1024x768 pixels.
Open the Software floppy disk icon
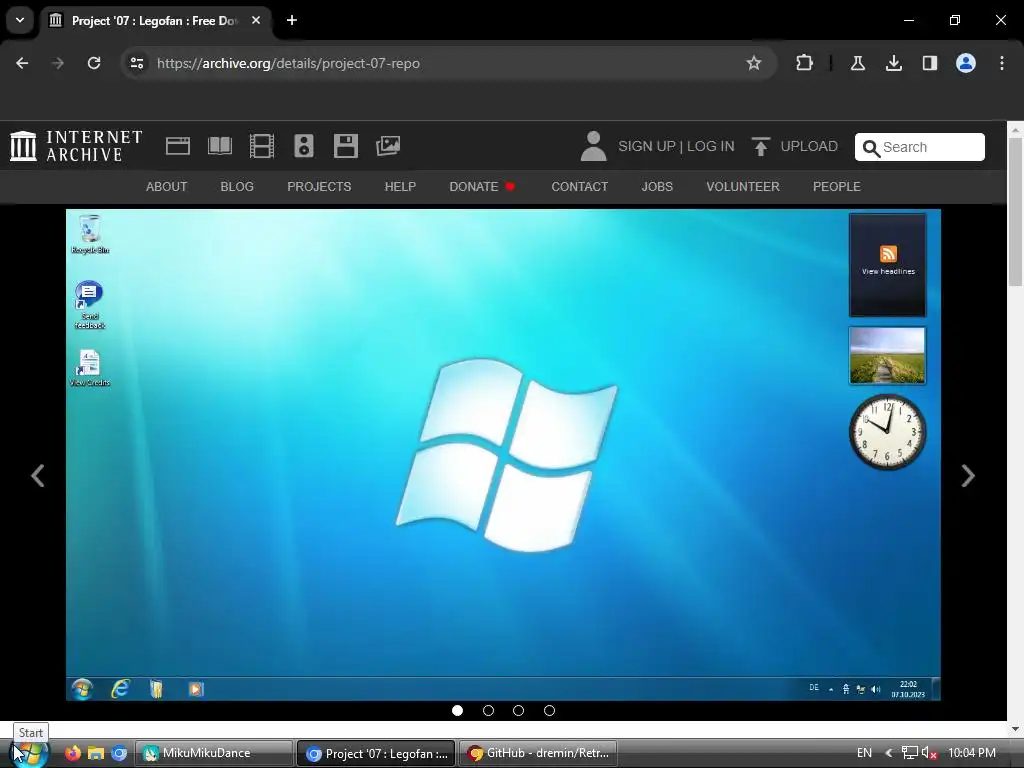coord(345,146)
